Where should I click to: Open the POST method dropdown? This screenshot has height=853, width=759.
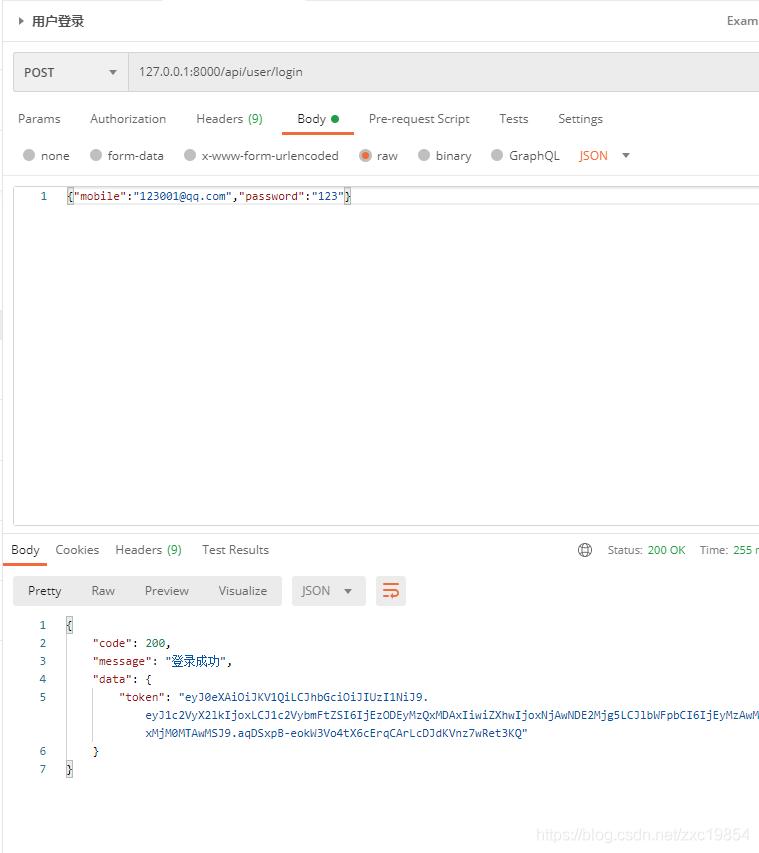pyautogui.click(x=70, y=72)
